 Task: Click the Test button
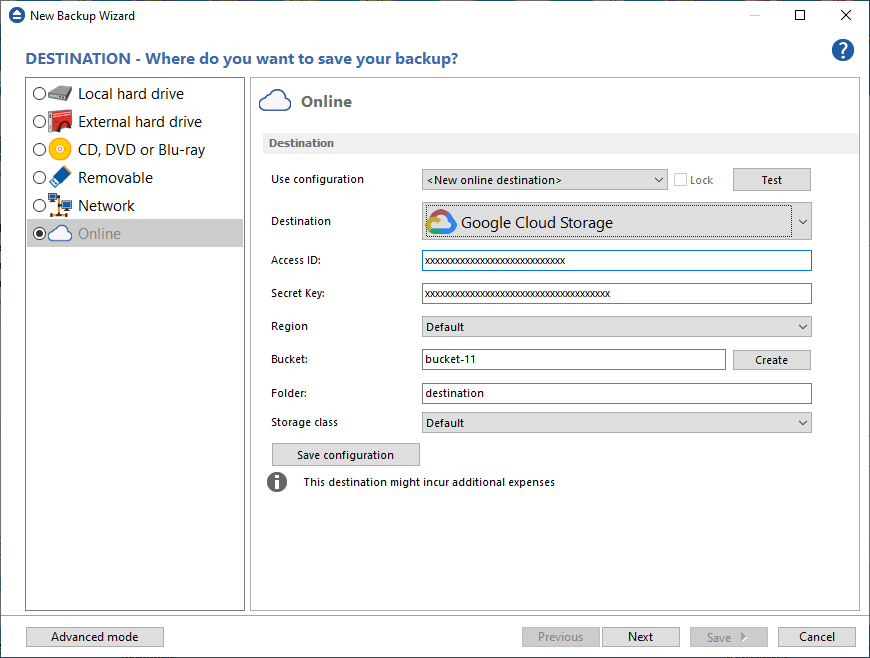[x=771, y=180]
